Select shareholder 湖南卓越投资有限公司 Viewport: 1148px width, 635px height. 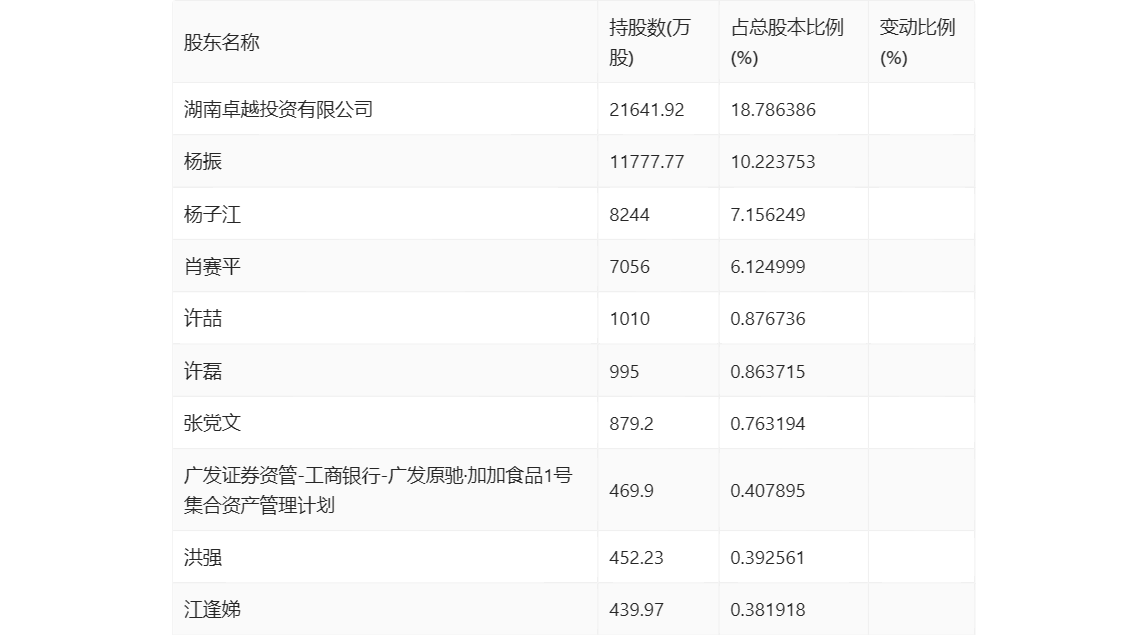(x=278, y=109)
